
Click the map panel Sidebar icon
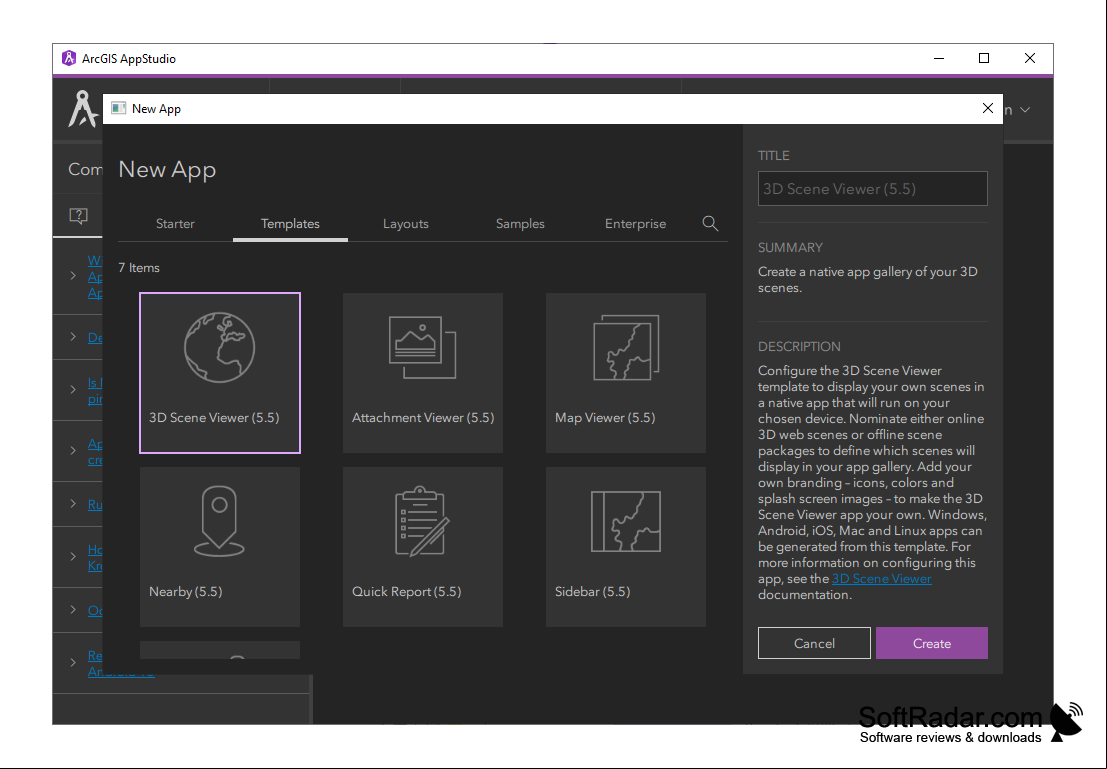tap(626, 521)
